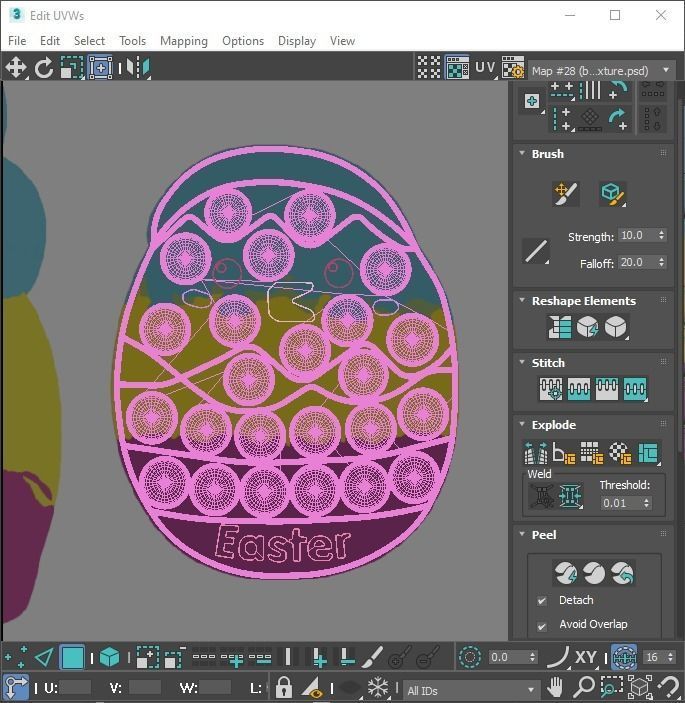Open the Select menu
The width and height of the screenshot is (685, 703).
coord(89,41)
